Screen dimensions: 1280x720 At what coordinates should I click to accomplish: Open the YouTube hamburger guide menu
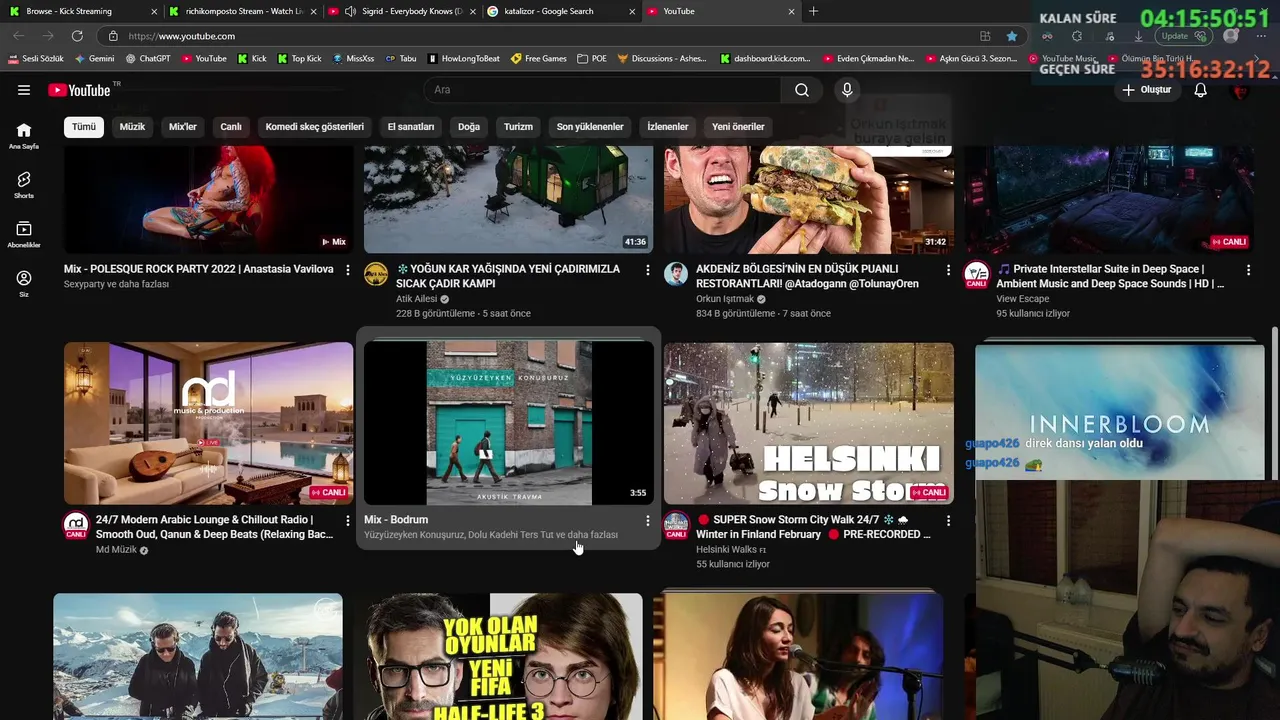point(24,90)
